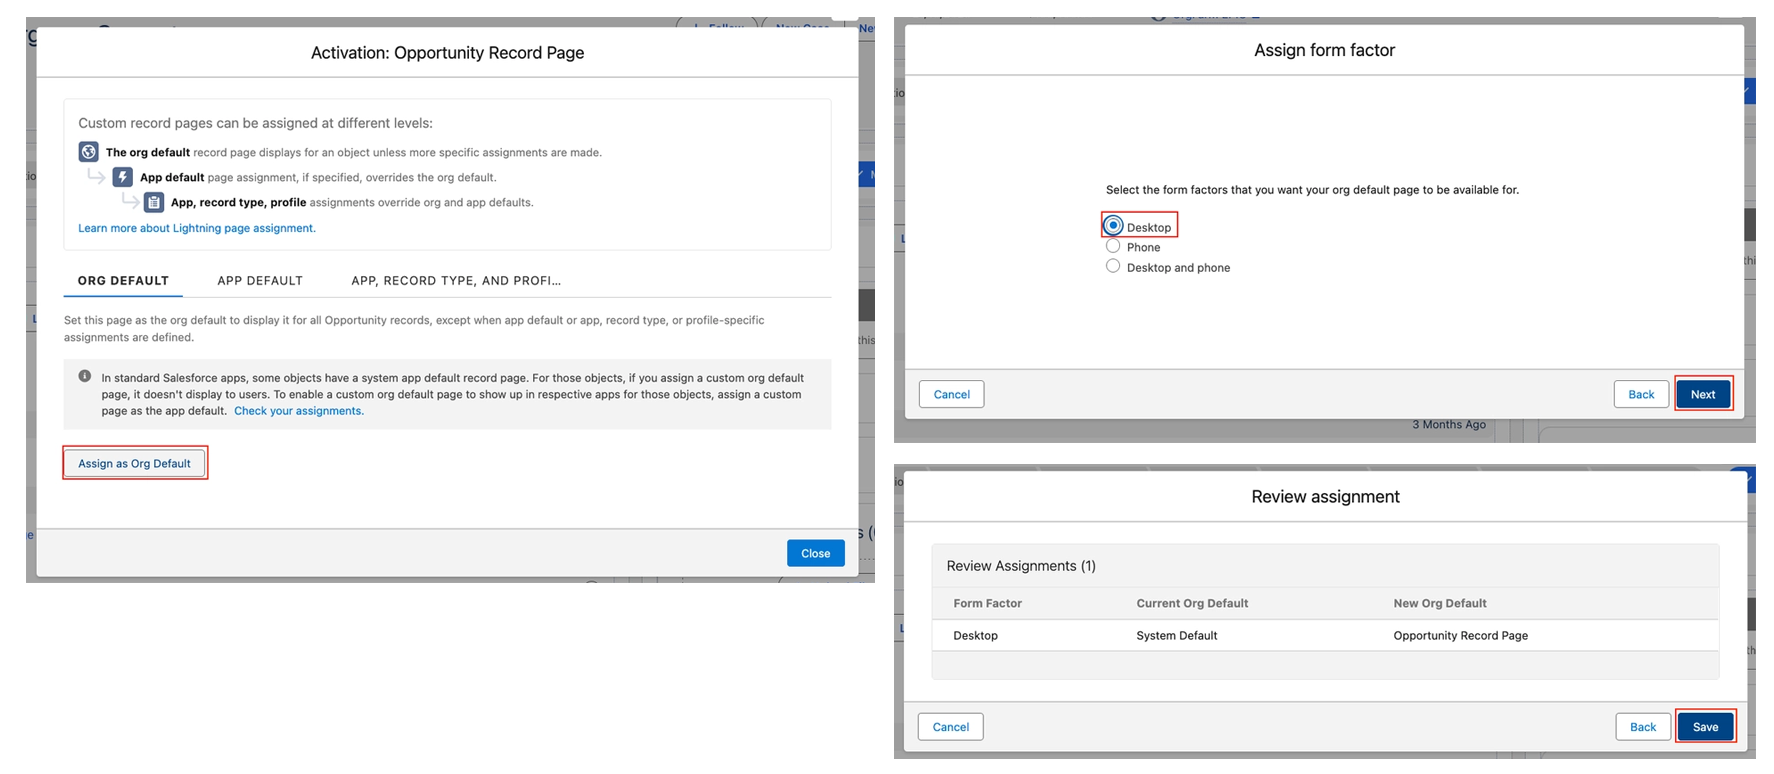Save the reviewed assignment
The width and height of the screenshot is (1774, 774).
[x=1705, y=727]
